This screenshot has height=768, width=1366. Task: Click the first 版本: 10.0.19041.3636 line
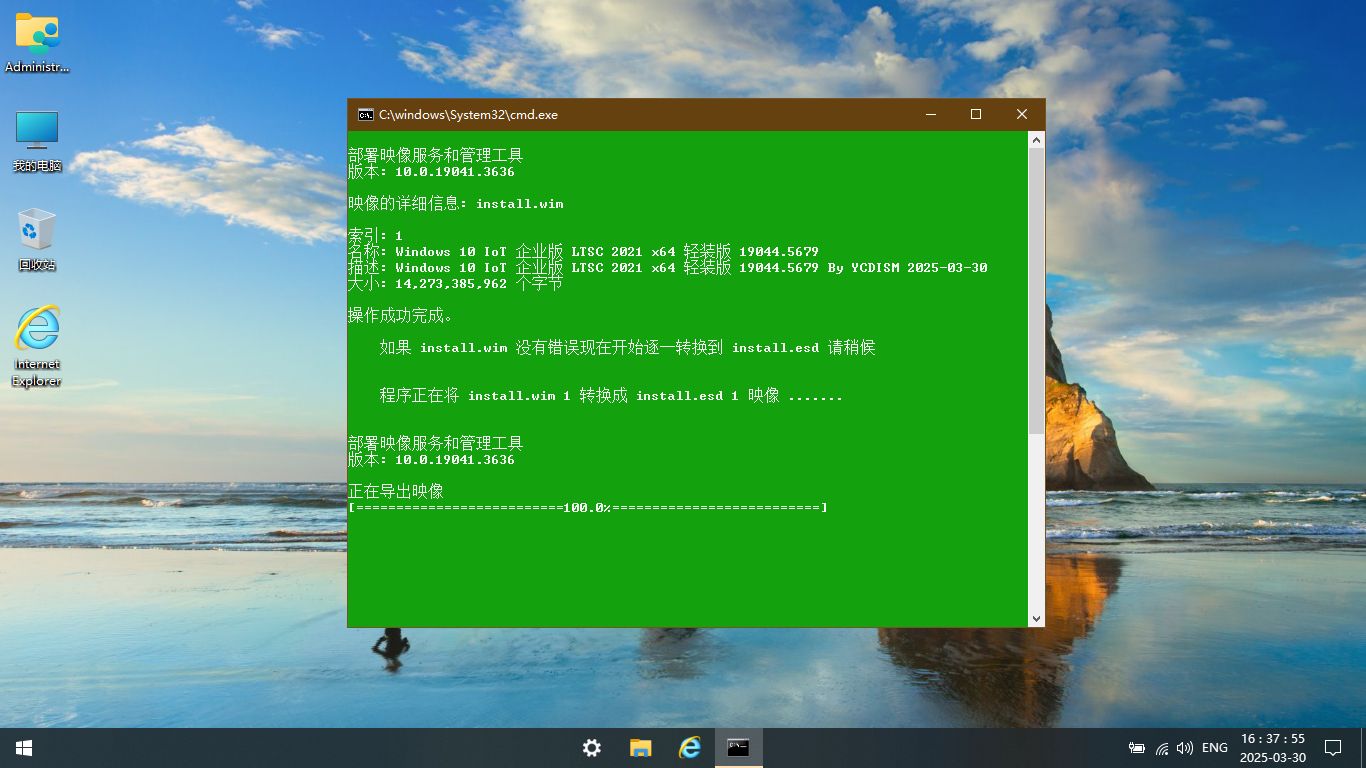(432, 172)
